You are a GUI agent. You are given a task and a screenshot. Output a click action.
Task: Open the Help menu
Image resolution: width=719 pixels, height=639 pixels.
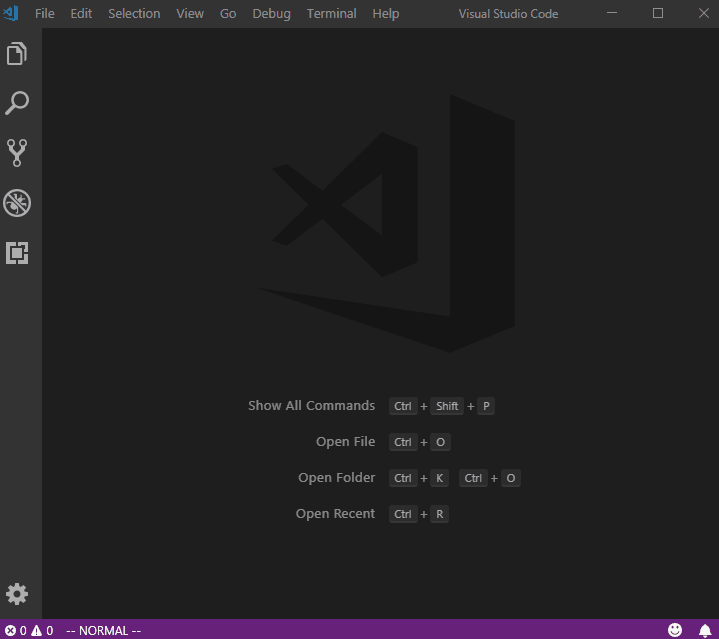(x=386, y=14)
